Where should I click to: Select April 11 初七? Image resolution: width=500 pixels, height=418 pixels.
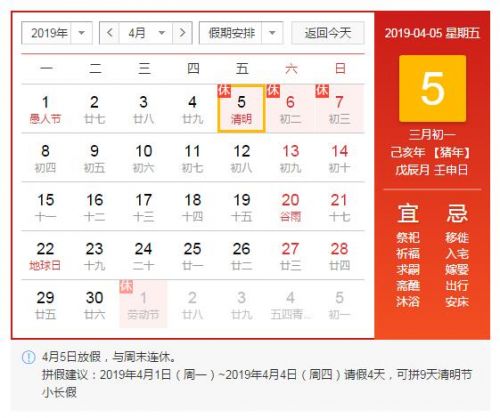coord(192,158)
